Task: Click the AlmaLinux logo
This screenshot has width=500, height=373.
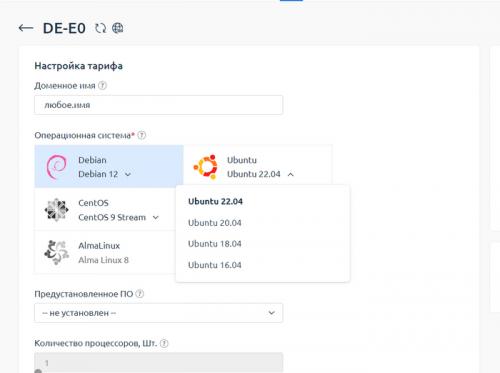Action: [56, 252]
